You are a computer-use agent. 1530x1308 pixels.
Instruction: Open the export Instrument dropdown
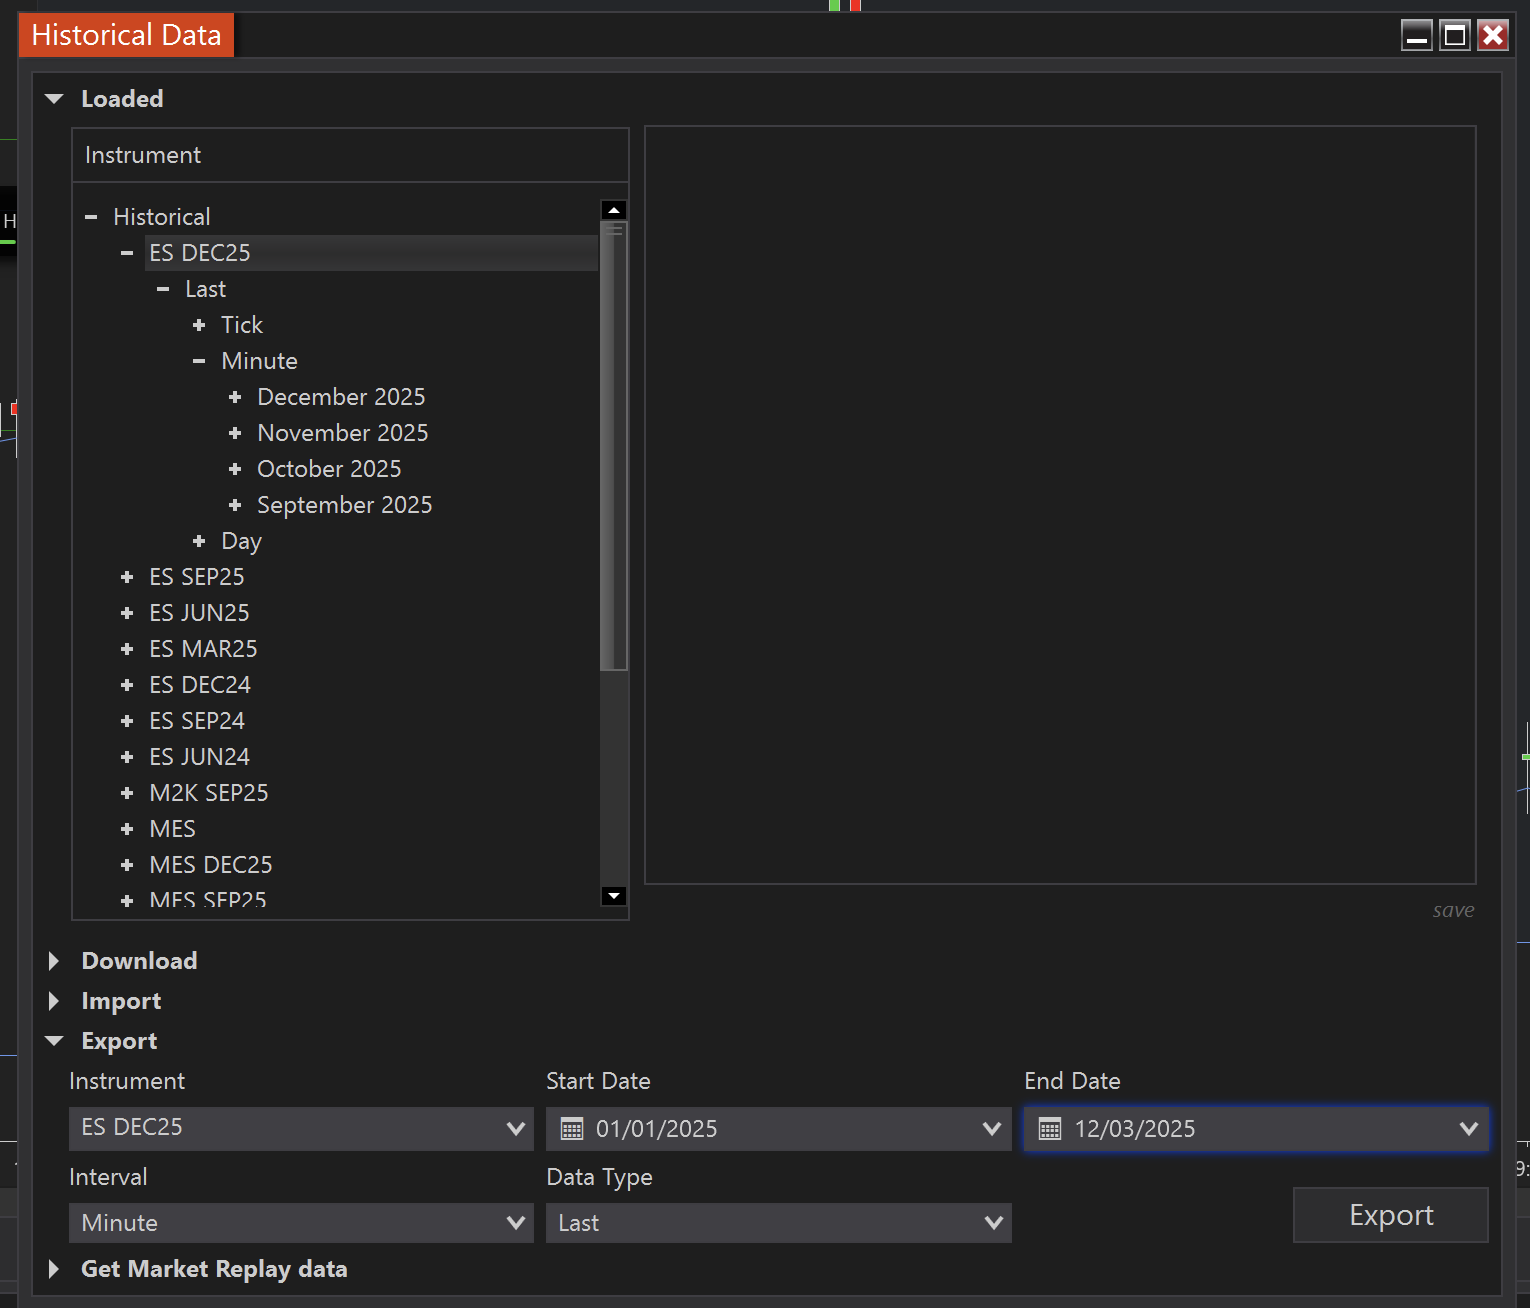tap(515, 1128)
